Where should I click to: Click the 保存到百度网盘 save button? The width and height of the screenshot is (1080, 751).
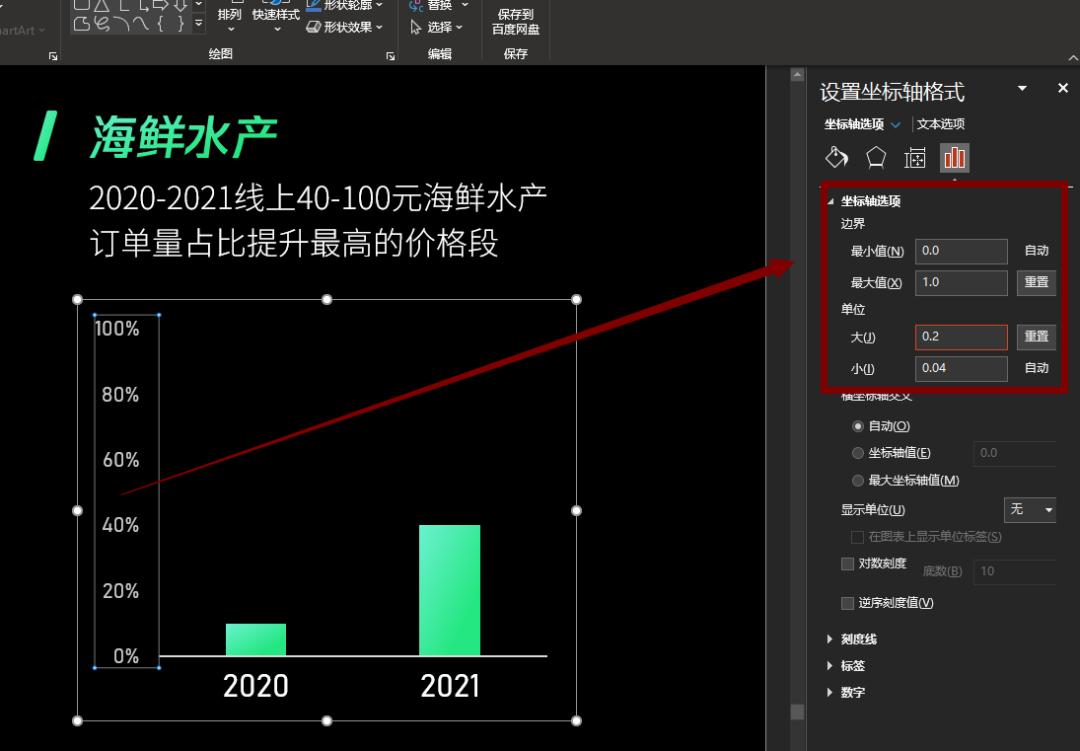point(515,18)
